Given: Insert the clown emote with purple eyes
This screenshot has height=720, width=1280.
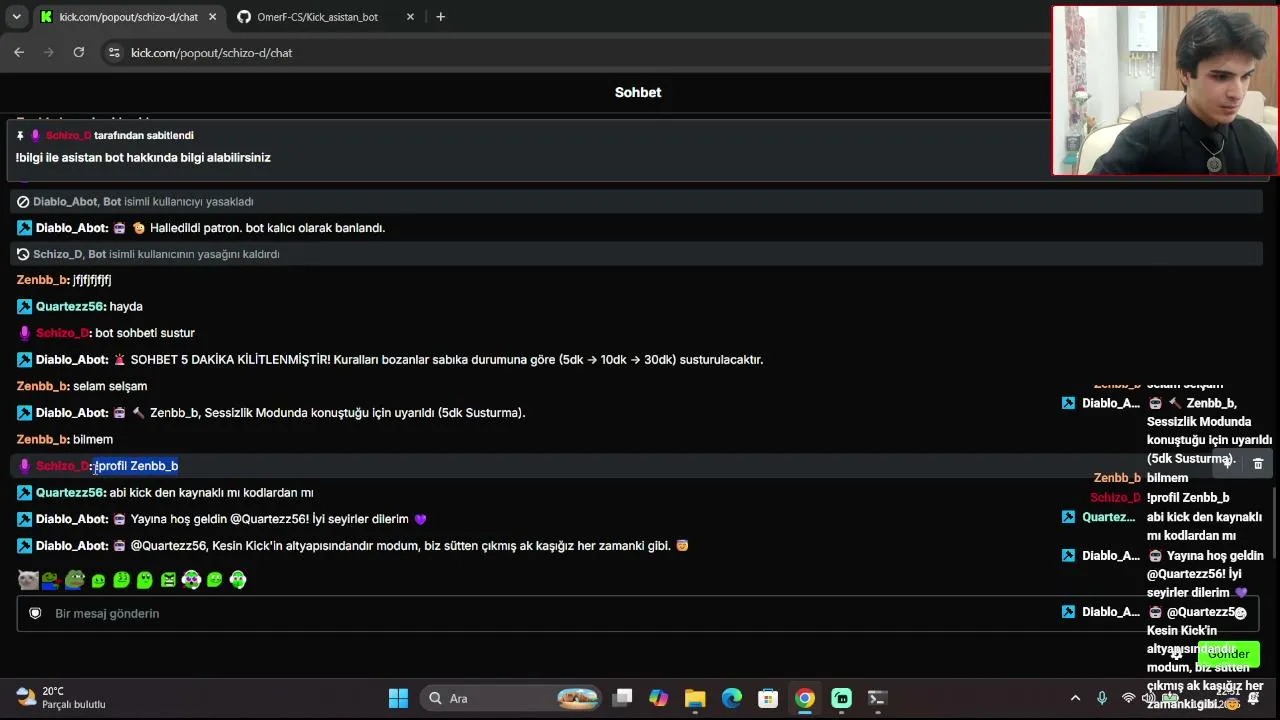Looking at the screenshot, I should [x=191, y=580].
